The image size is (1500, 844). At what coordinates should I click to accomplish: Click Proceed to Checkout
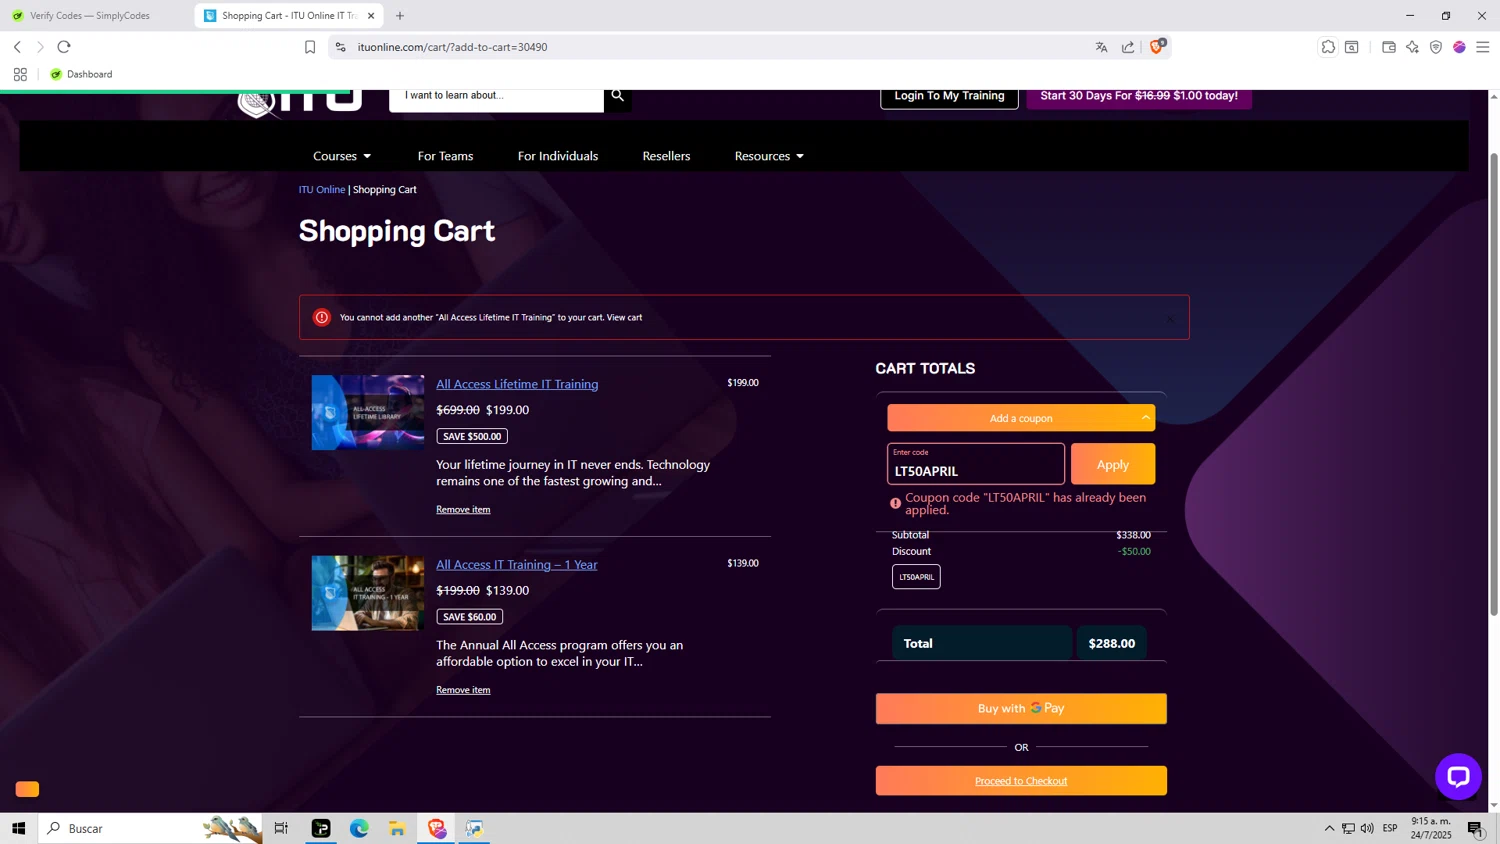(x=1021, y=781)
